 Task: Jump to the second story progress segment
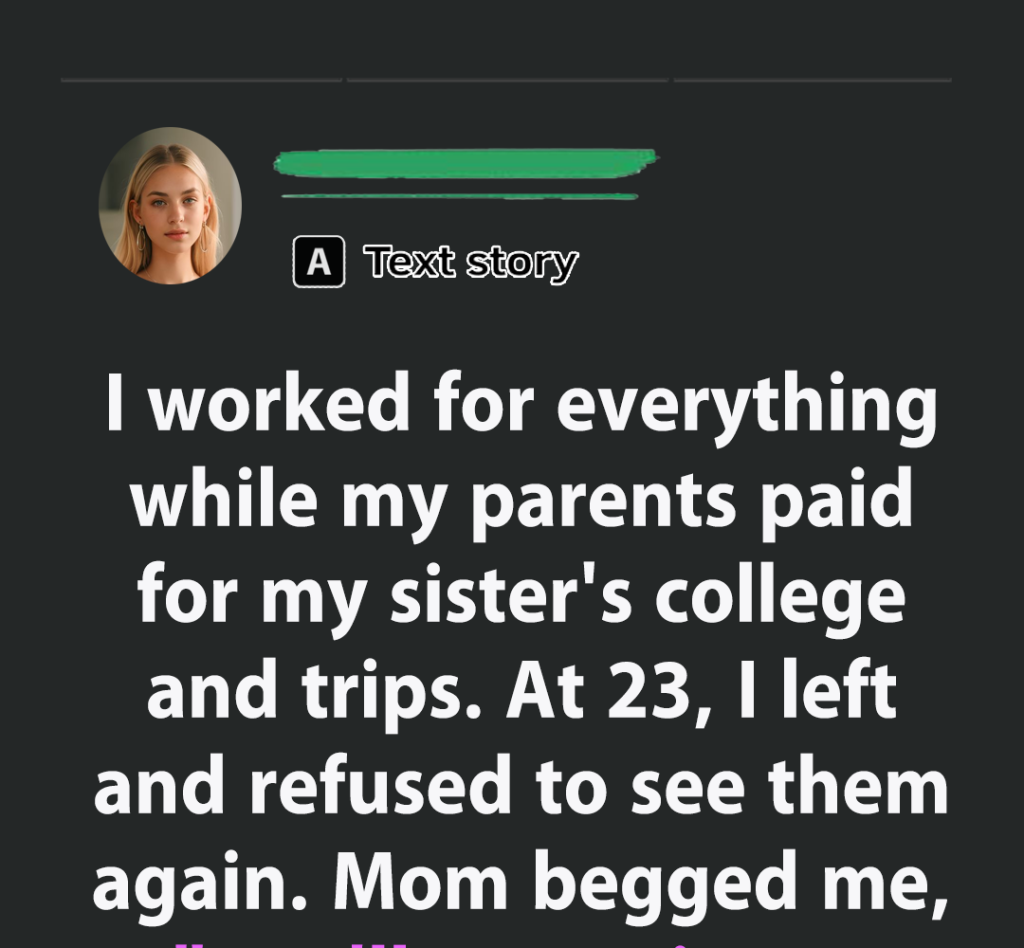pyautogui.click(x=507, y=80)
